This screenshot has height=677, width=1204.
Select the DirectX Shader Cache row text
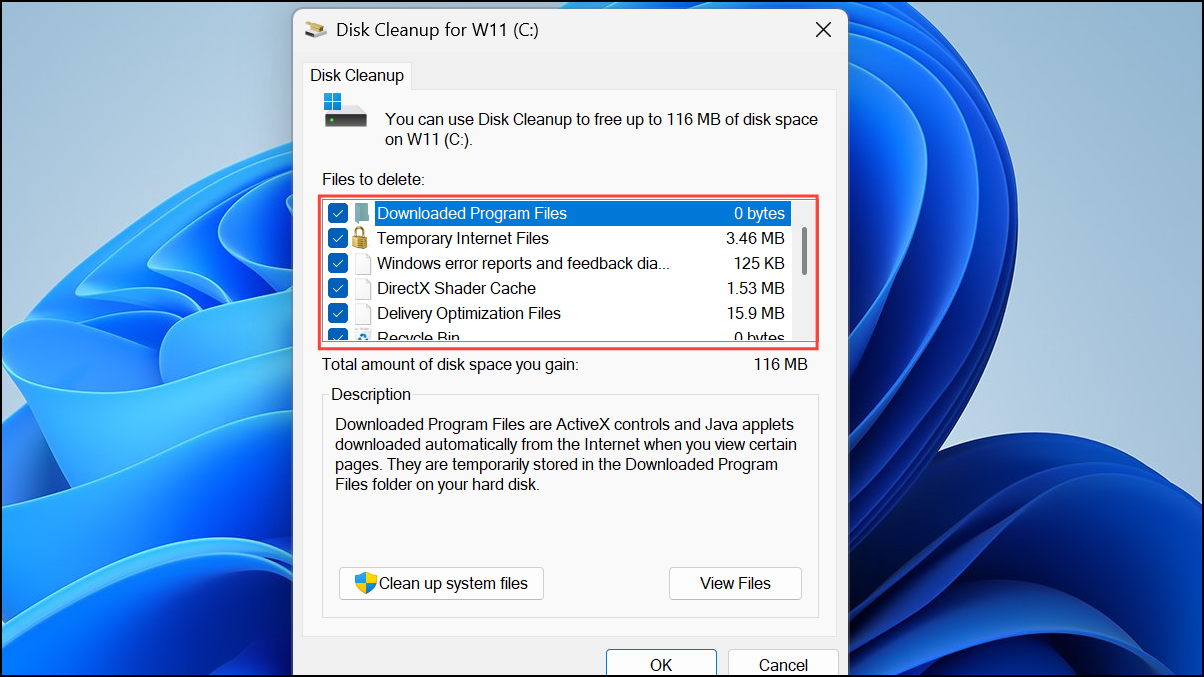coord(456,289)
